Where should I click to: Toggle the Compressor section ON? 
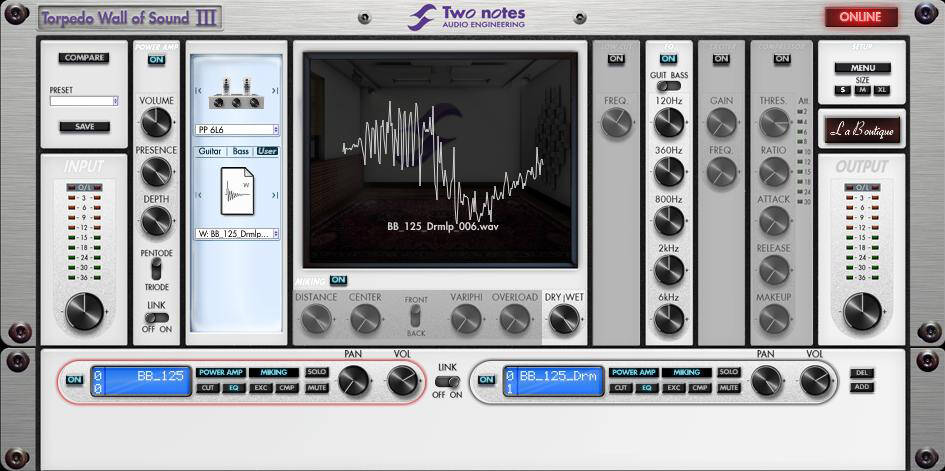tap(782, 58)
